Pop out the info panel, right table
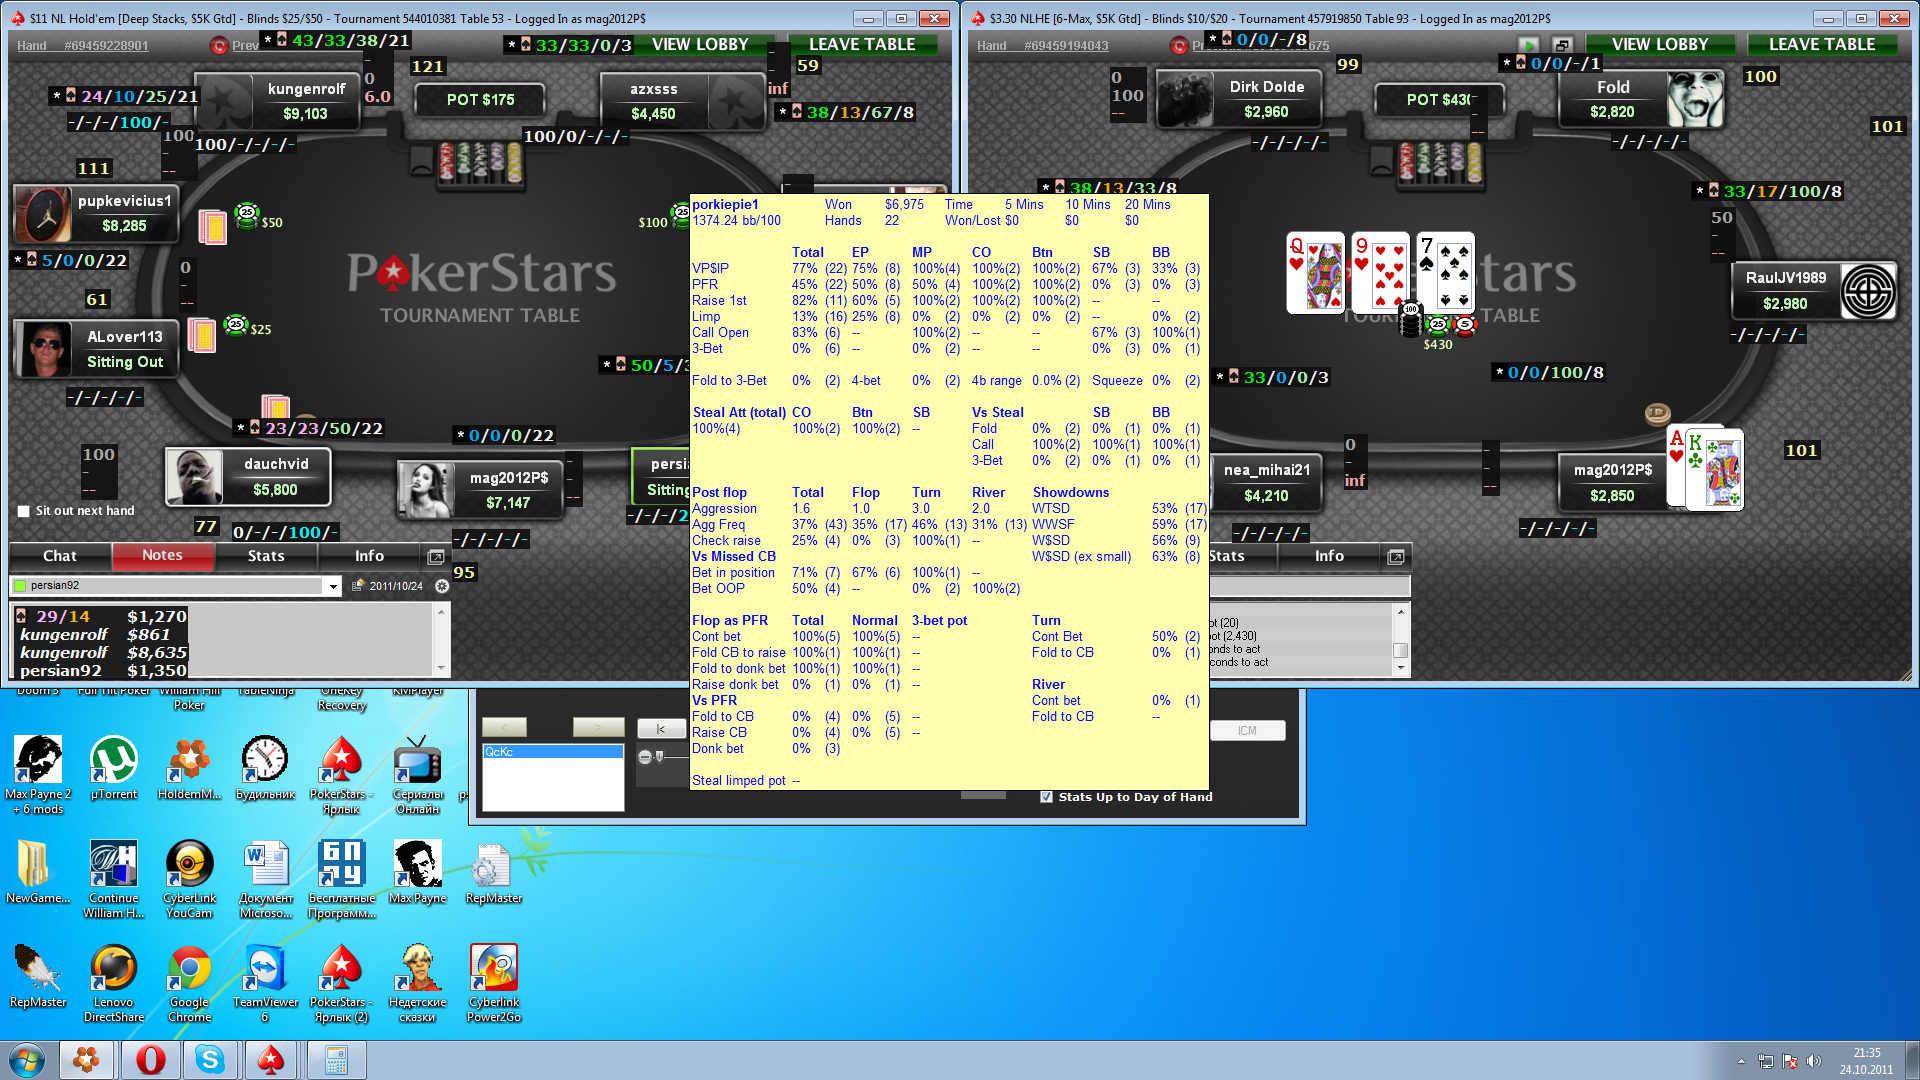 1396,556
